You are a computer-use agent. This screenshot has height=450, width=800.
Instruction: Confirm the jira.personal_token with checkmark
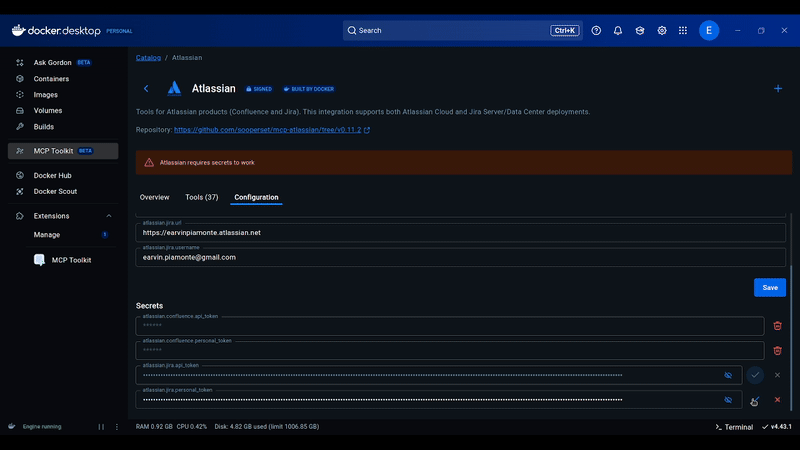[755, 400]
